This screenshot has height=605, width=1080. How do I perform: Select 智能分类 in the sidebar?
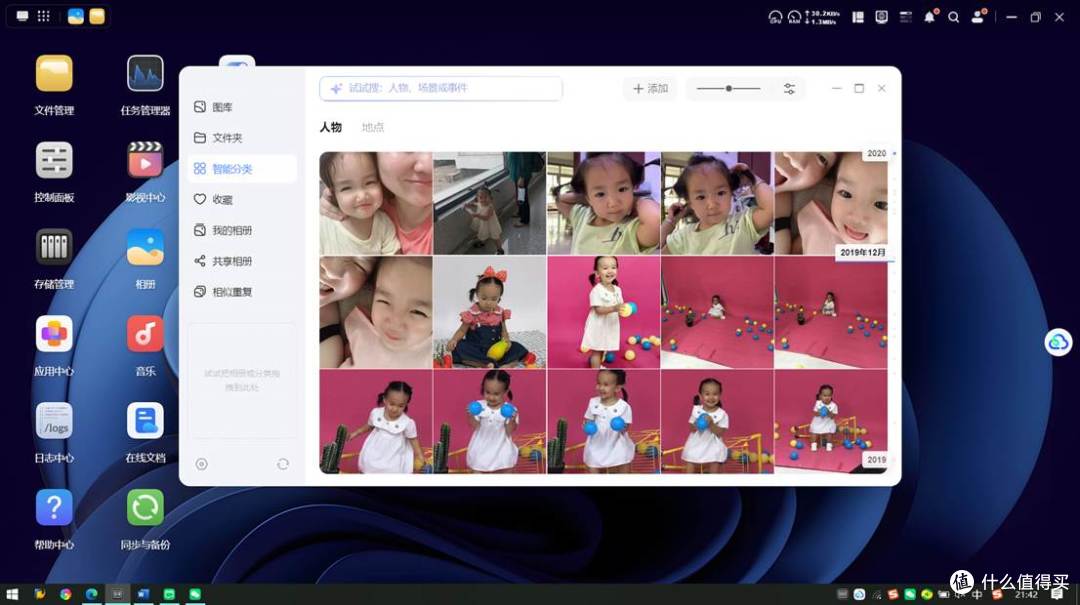coord(242,169)
